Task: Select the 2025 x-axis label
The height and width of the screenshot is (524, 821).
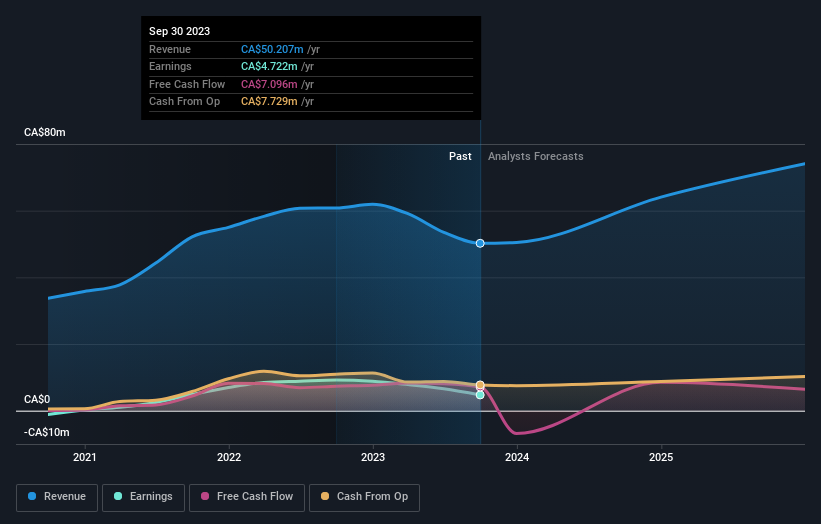Action: pos(661,457)
